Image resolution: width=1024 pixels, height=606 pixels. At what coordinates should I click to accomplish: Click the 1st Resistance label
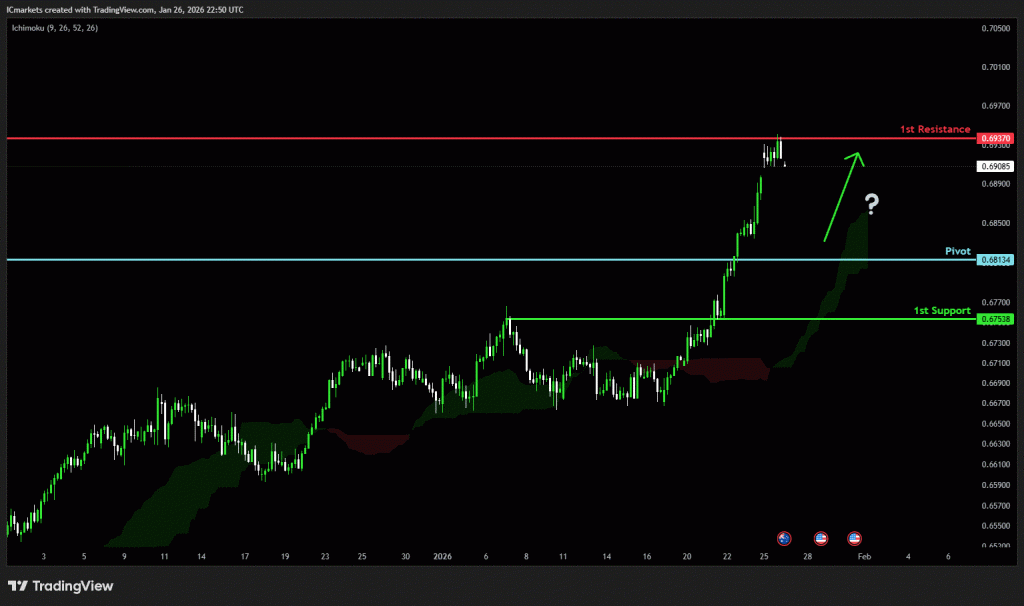click(x=934, y=129)
